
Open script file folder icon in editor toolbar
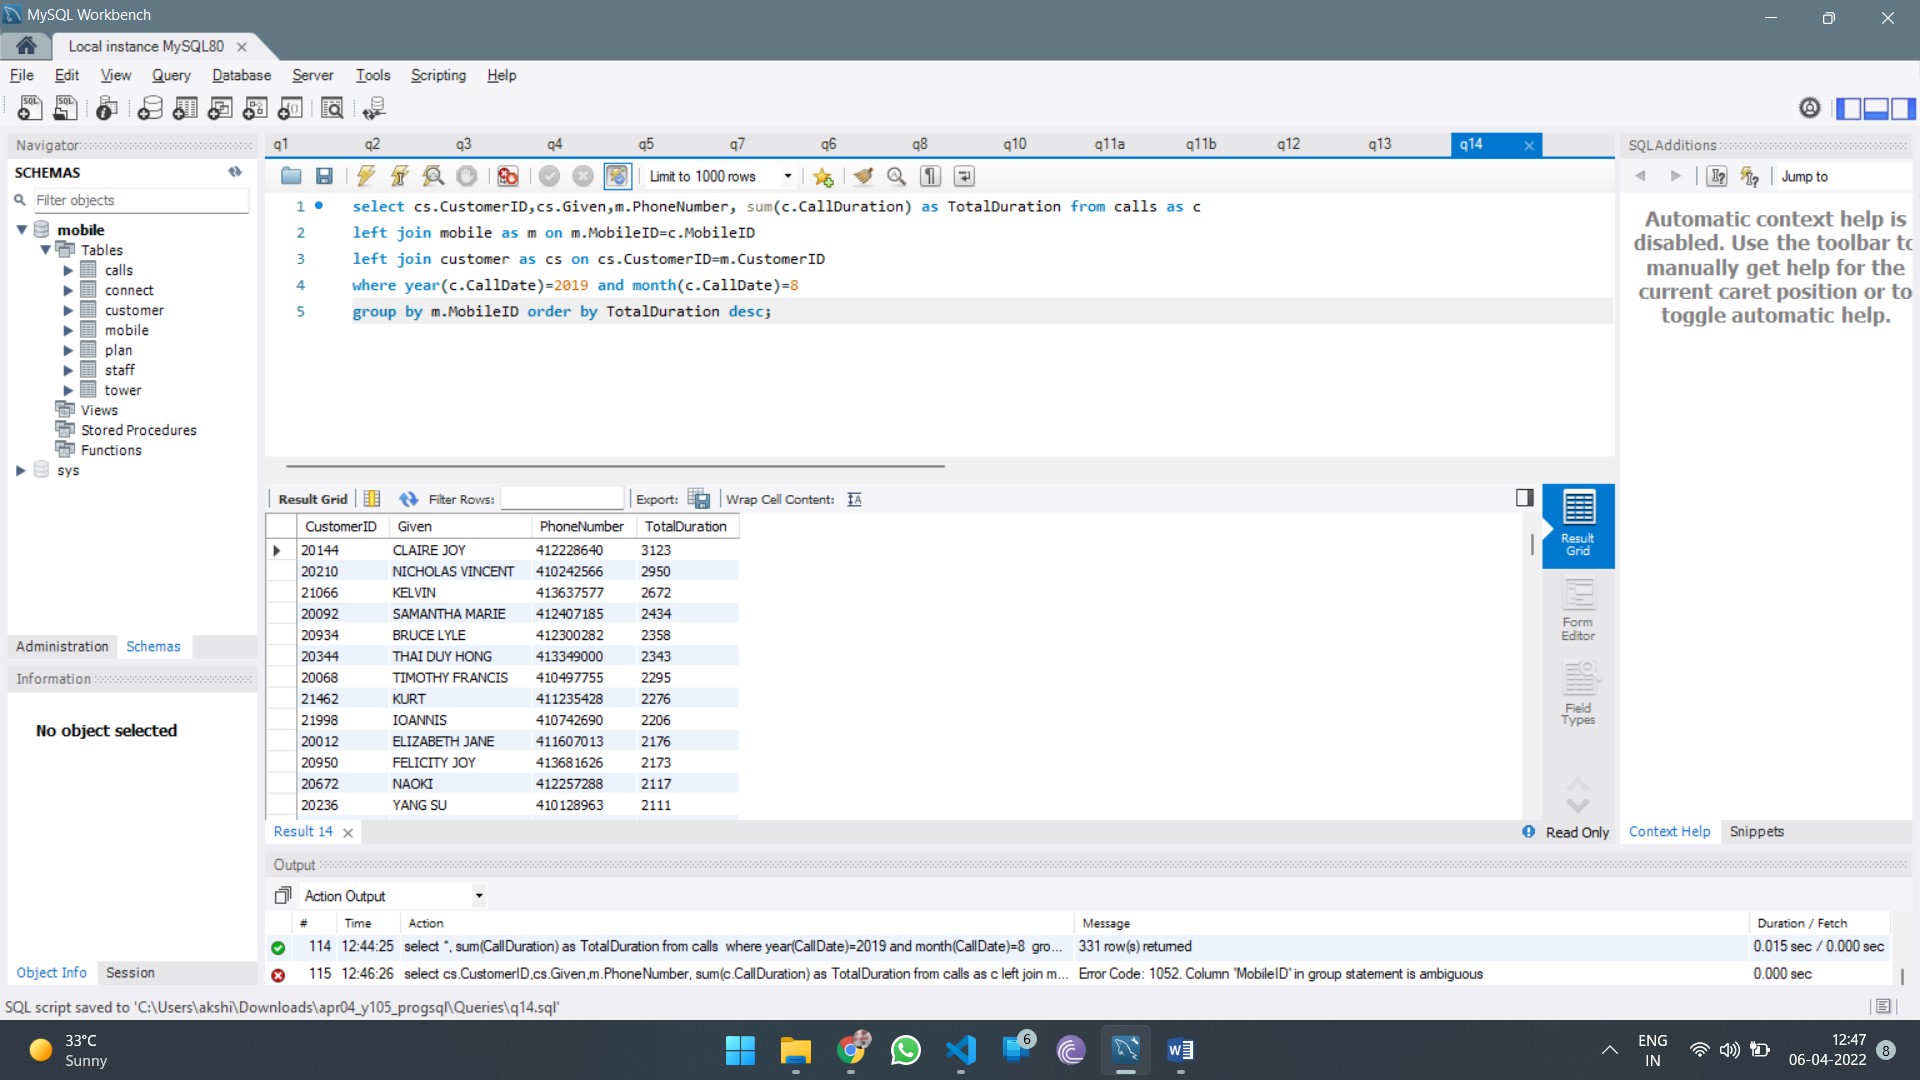click(x=291, y=176)
